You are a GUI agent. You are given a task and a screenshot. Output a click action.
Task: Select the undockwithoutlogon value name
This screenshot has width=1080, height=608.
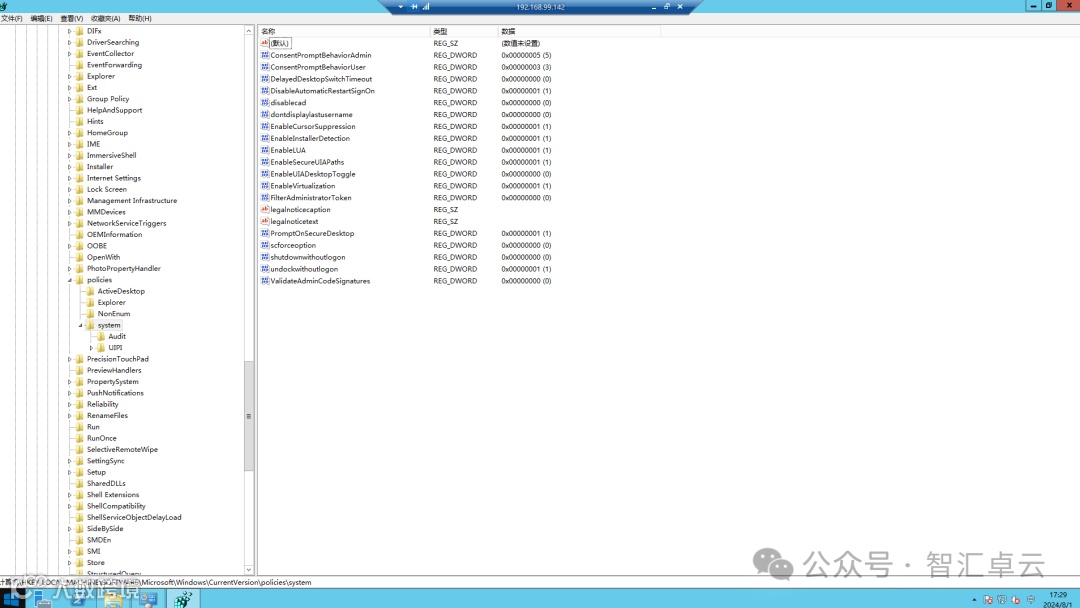pos(304,269)
